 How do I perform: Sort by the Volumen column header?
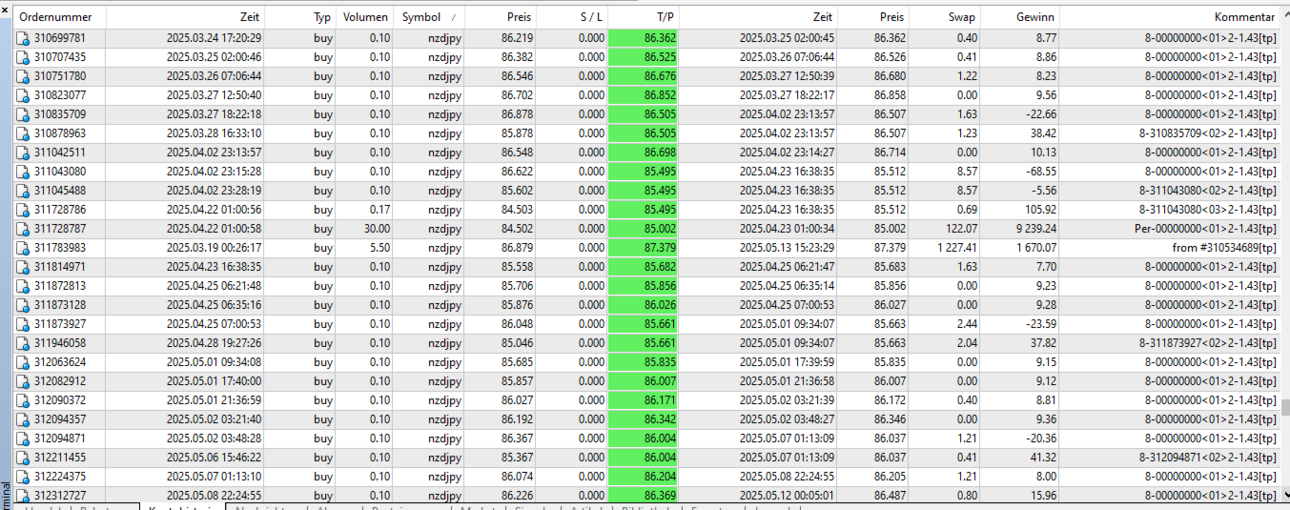click(x=366, y=17)
